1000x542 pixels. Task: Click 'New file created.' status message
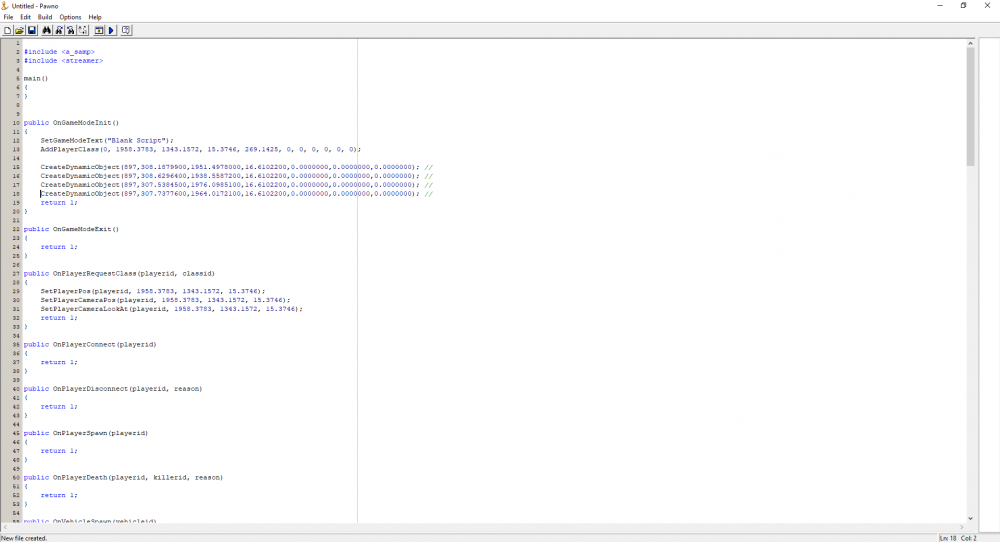point(24,538)
